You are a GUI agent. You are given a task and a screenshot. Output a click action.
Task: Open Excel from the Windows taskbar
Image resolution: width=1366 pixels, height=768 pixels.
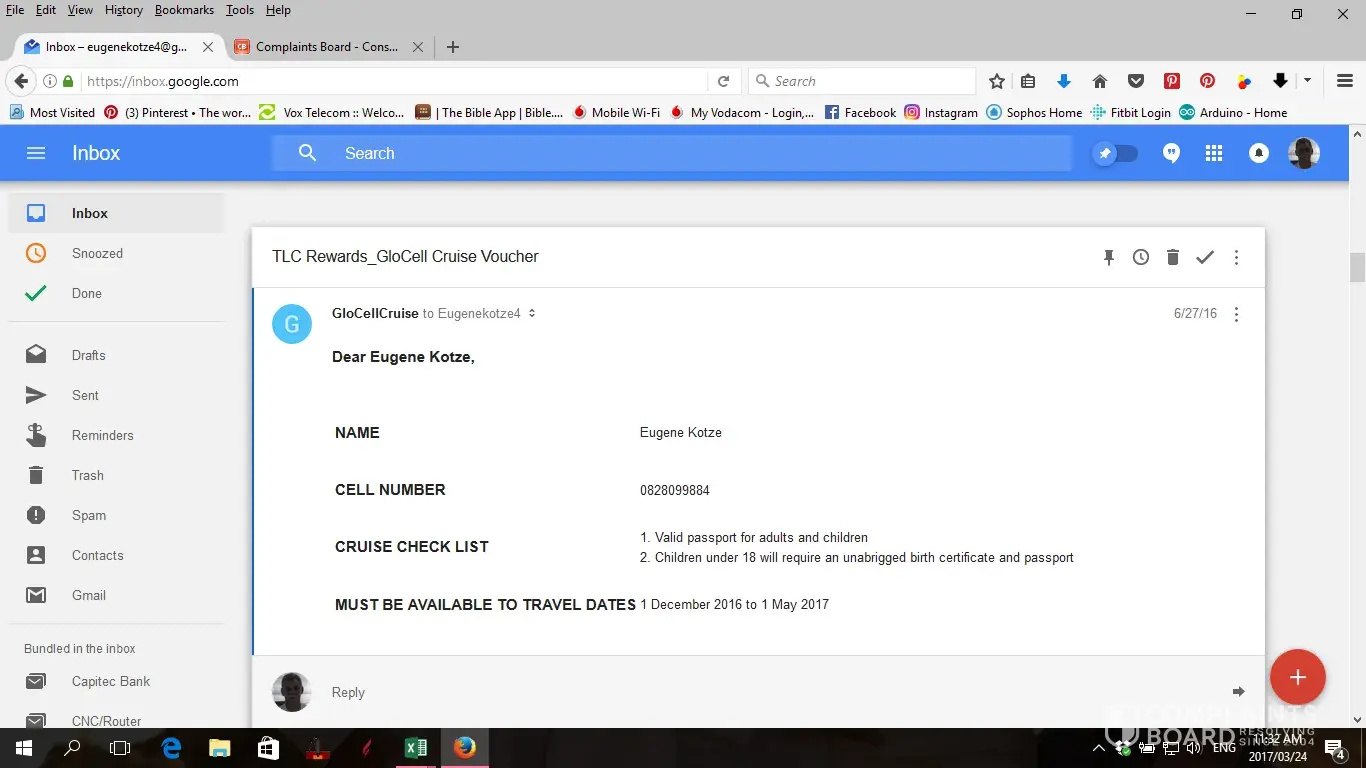416,748
